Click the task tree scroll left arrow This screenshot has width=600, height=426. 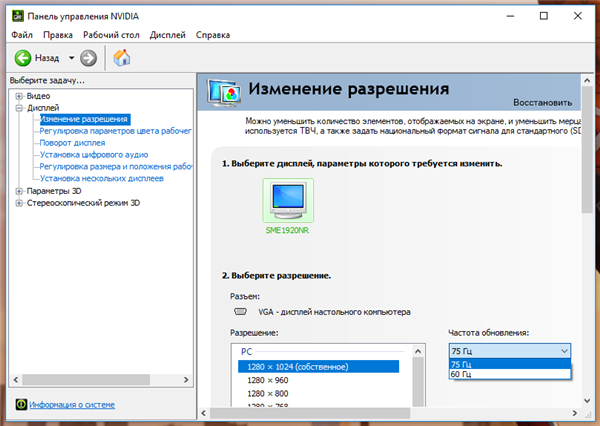point(16,380)
